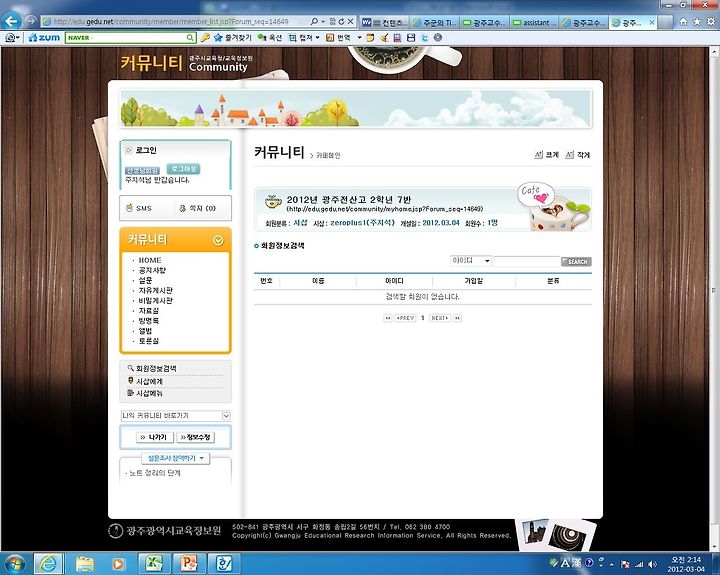The width and height of the screenshot is (720, 575).
Task: Click the key icon in zum toolbar
Action: click(x=205, y=38)
